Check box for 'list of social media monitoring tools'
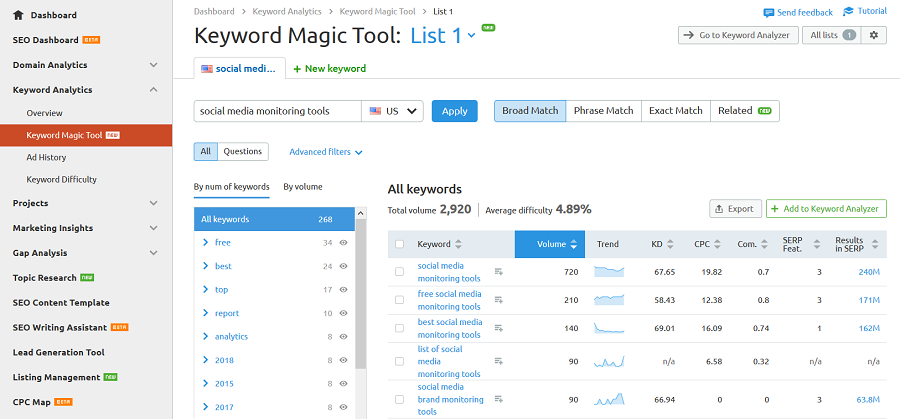 coord(399,362)
